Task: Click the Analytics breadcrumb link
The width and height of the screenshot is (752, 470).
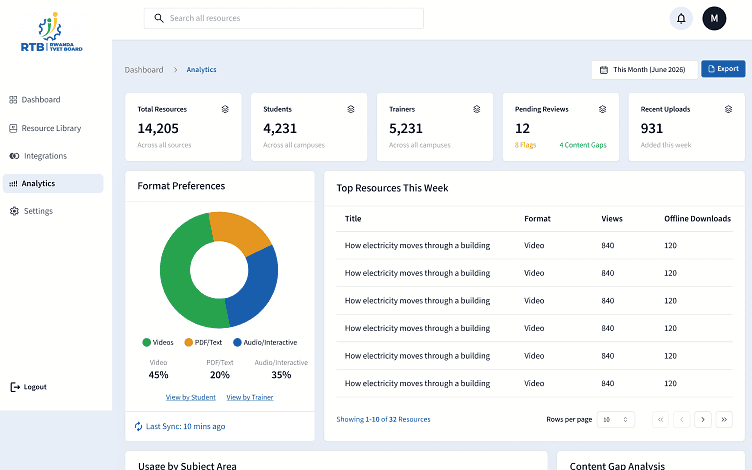Action: (x=201, y=70)
